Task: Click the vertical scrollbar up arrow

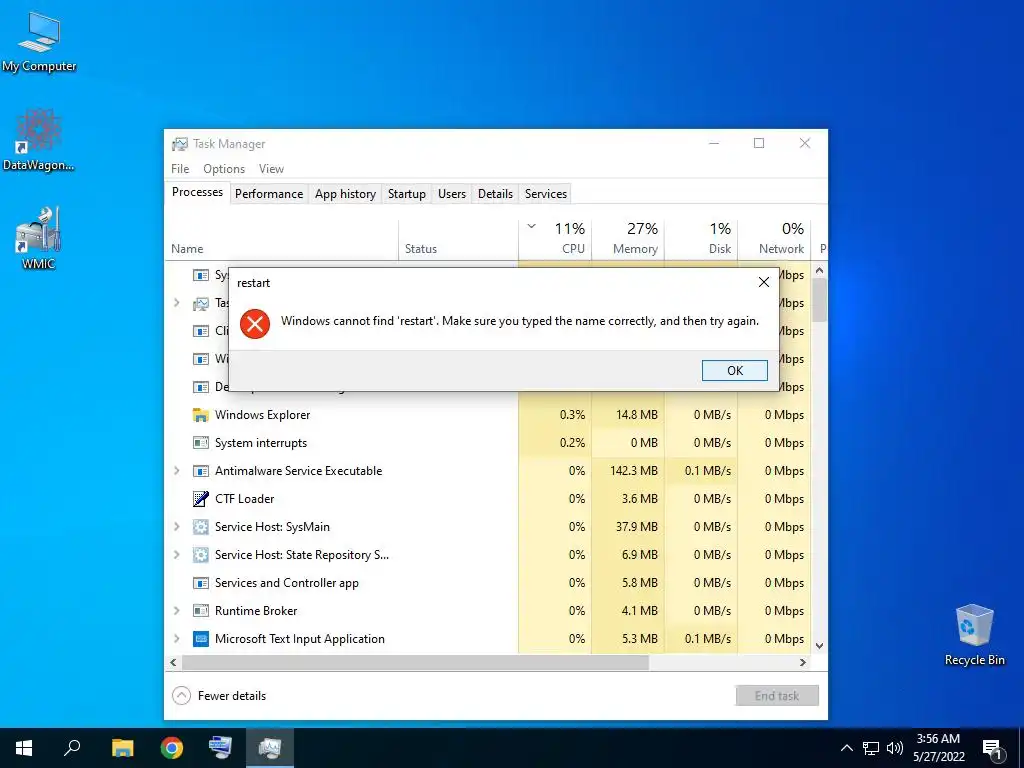Action: (820, 270)
